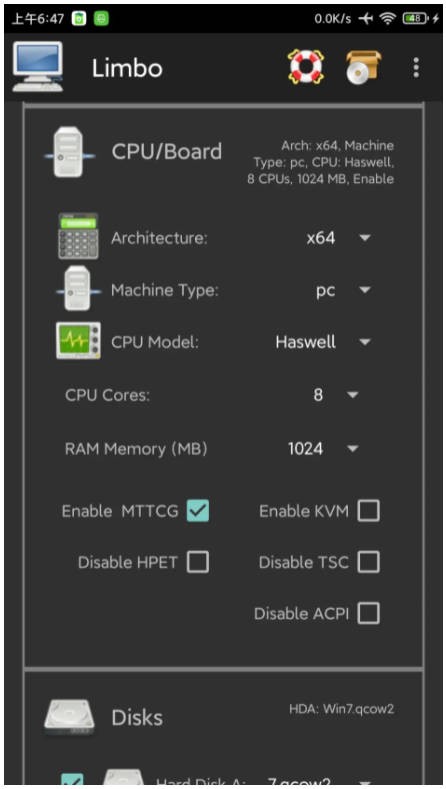Tap the Limbo computer logo icon
446x789 pixels.
[38, 67]
